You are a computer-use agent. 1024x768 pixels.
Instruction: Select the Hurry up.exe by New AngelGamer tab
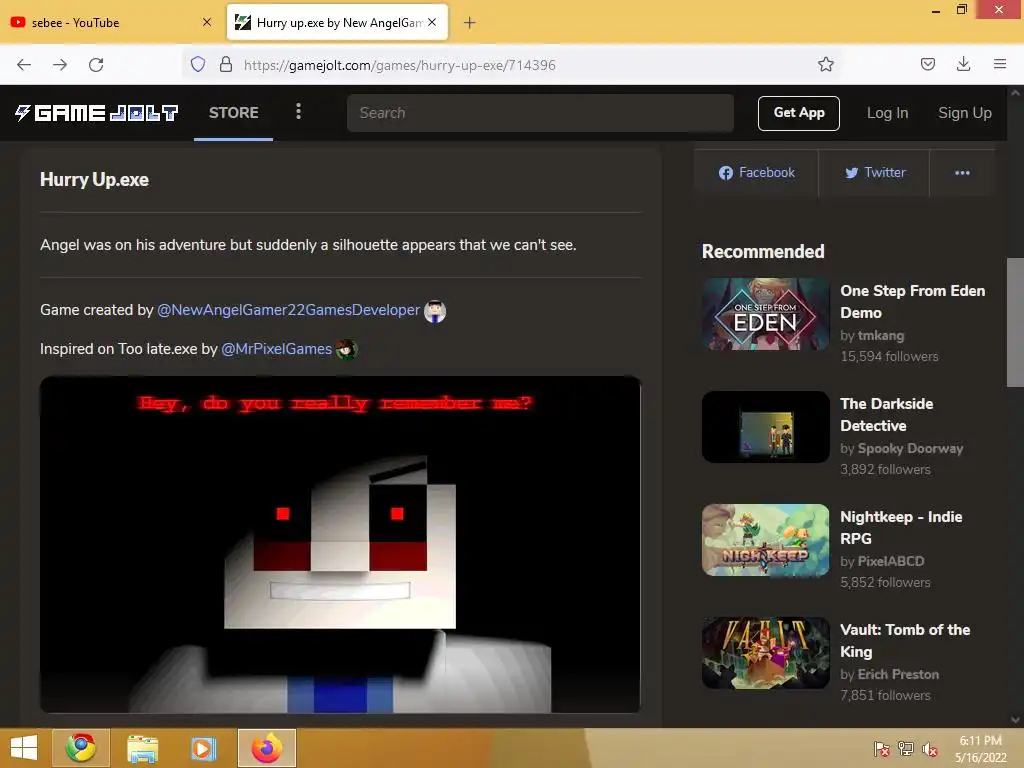(337, 22)
